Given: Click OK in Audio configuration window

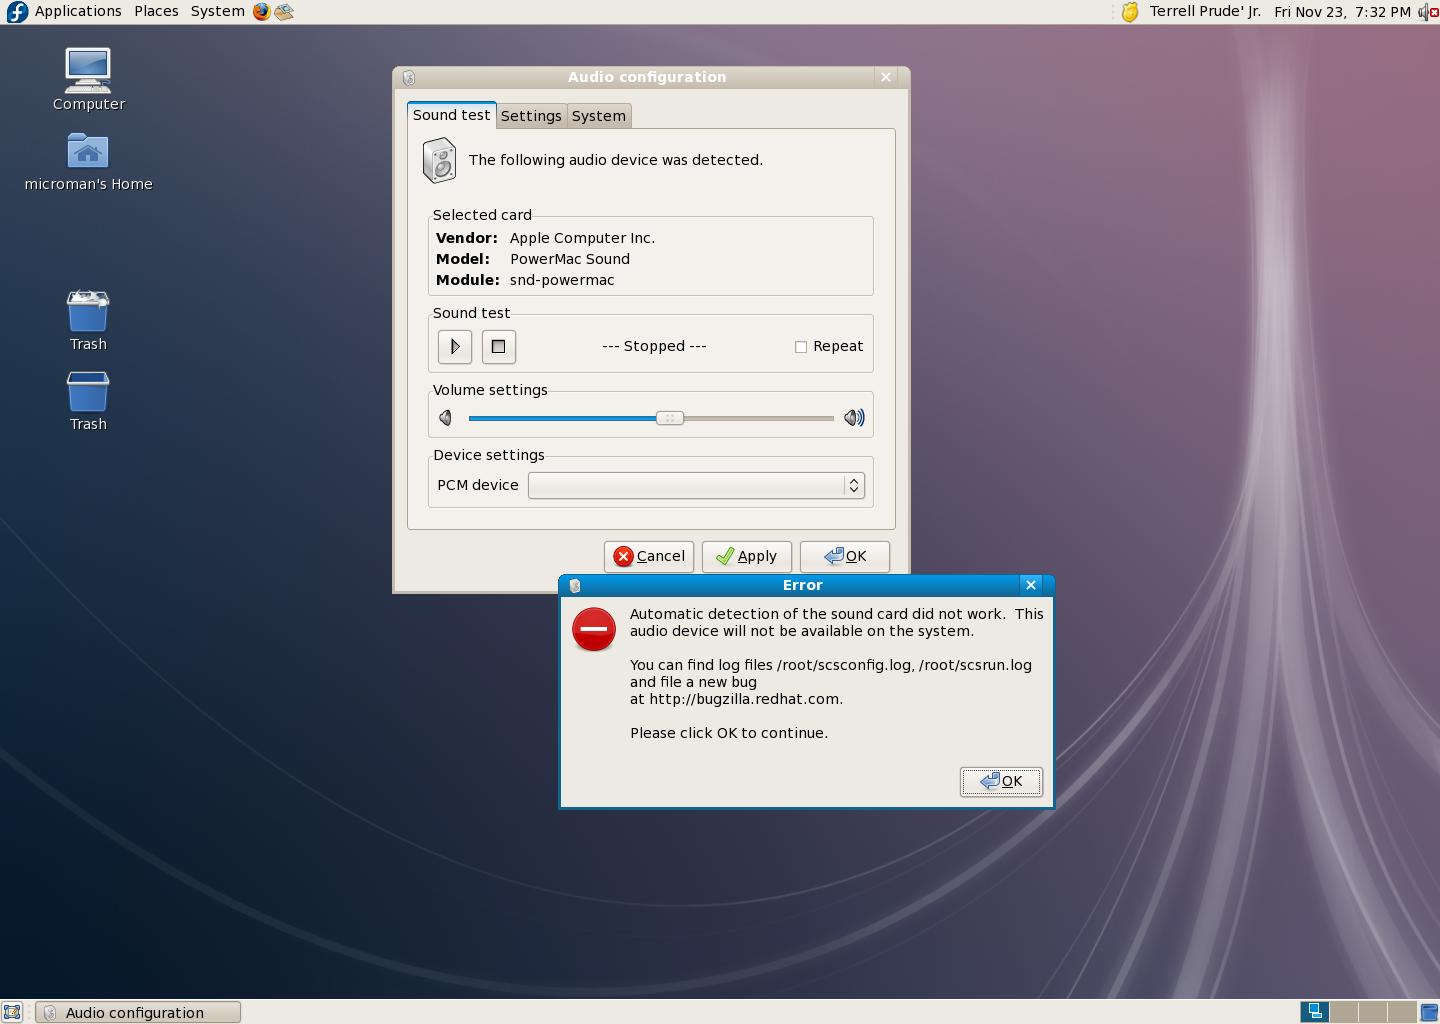Looking at the screenshot, I should tap(845, 556).
